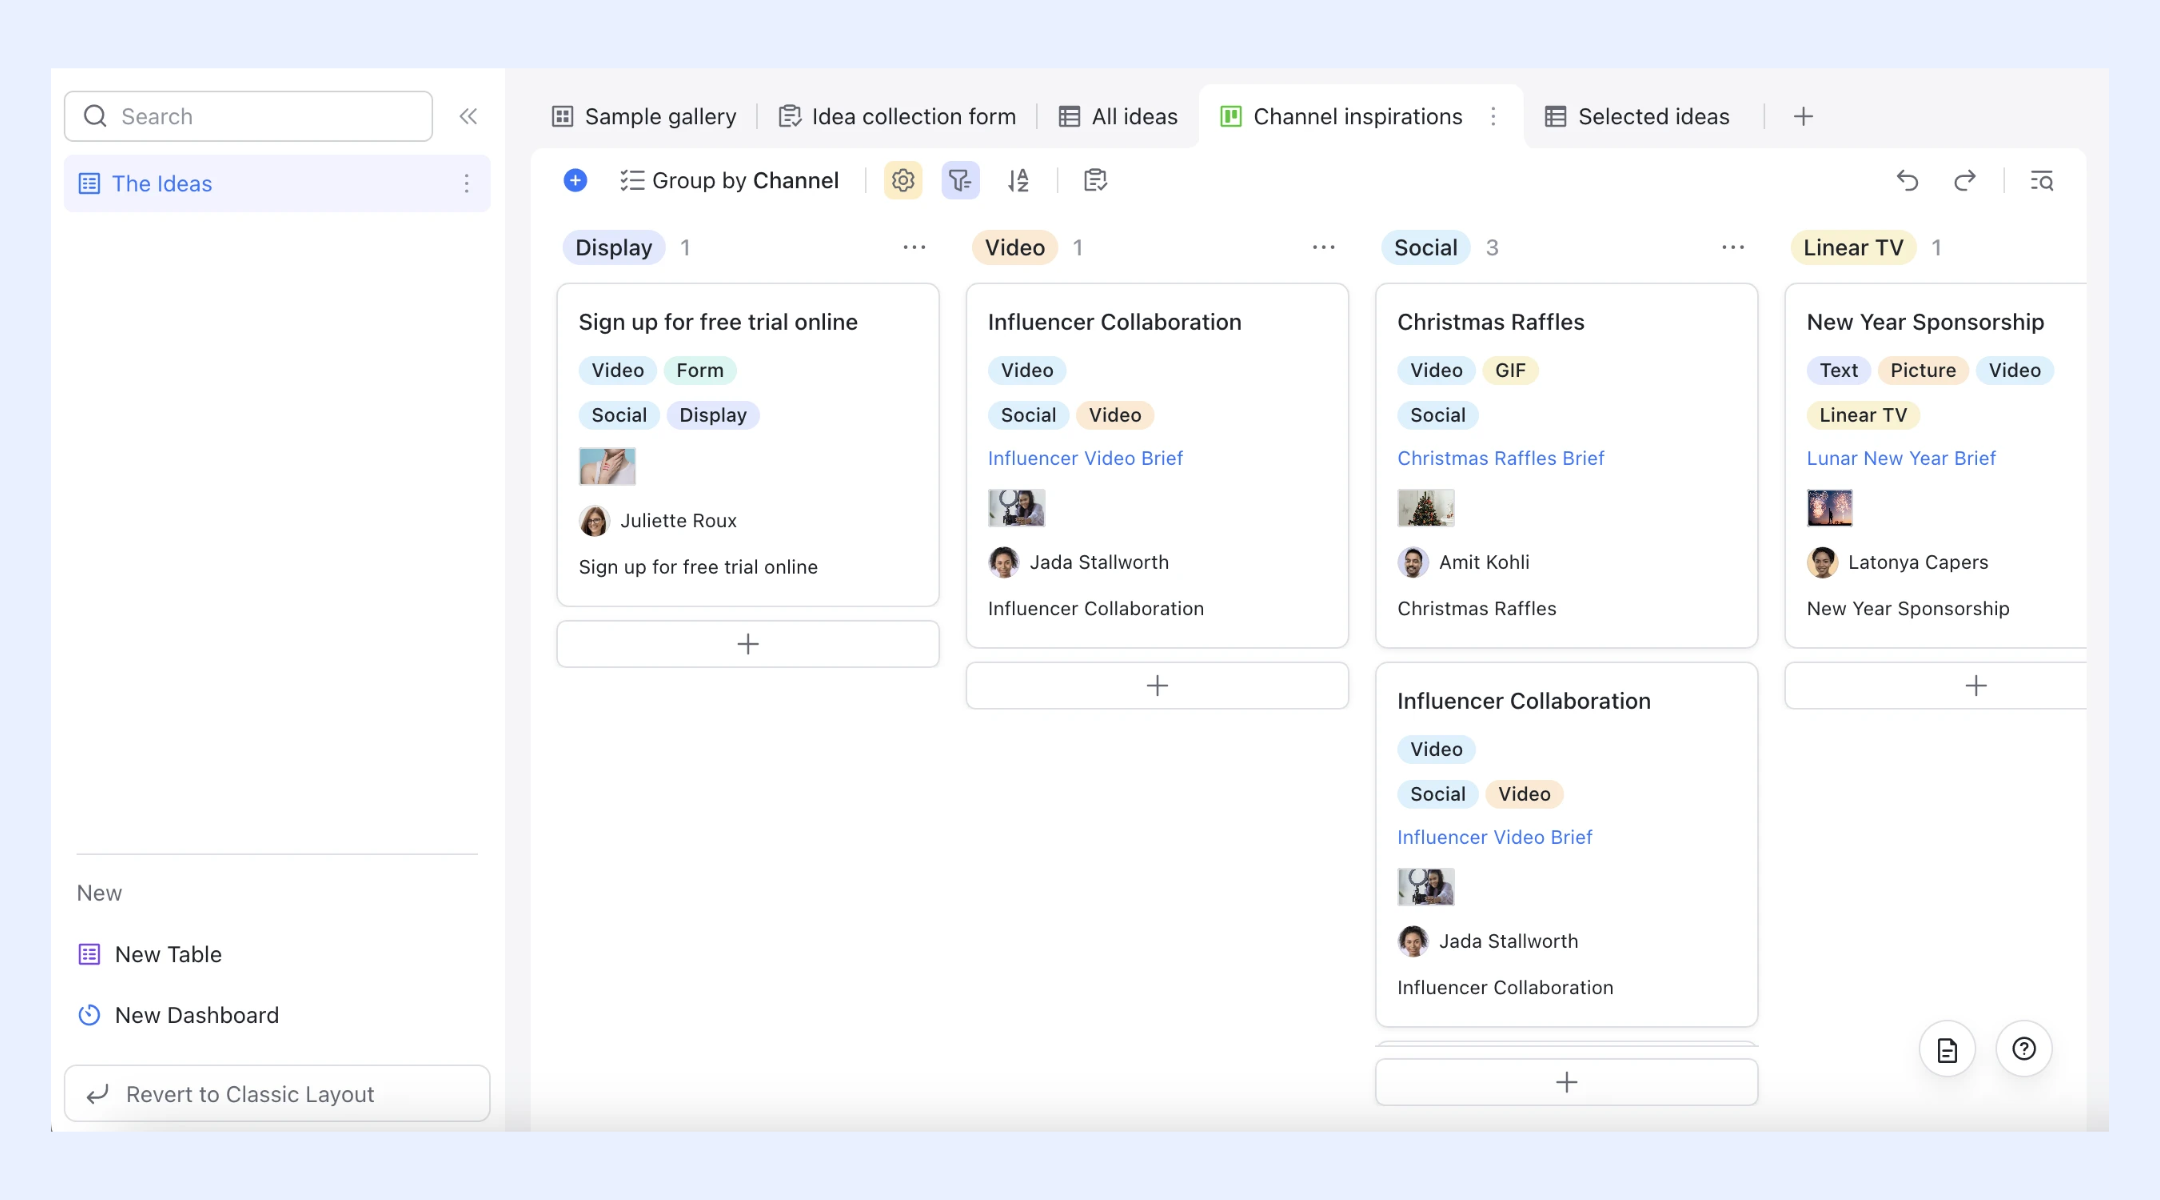Open Video column more options
The height and width of the screenshot is (1200, 2160).
coord(1323,247)
